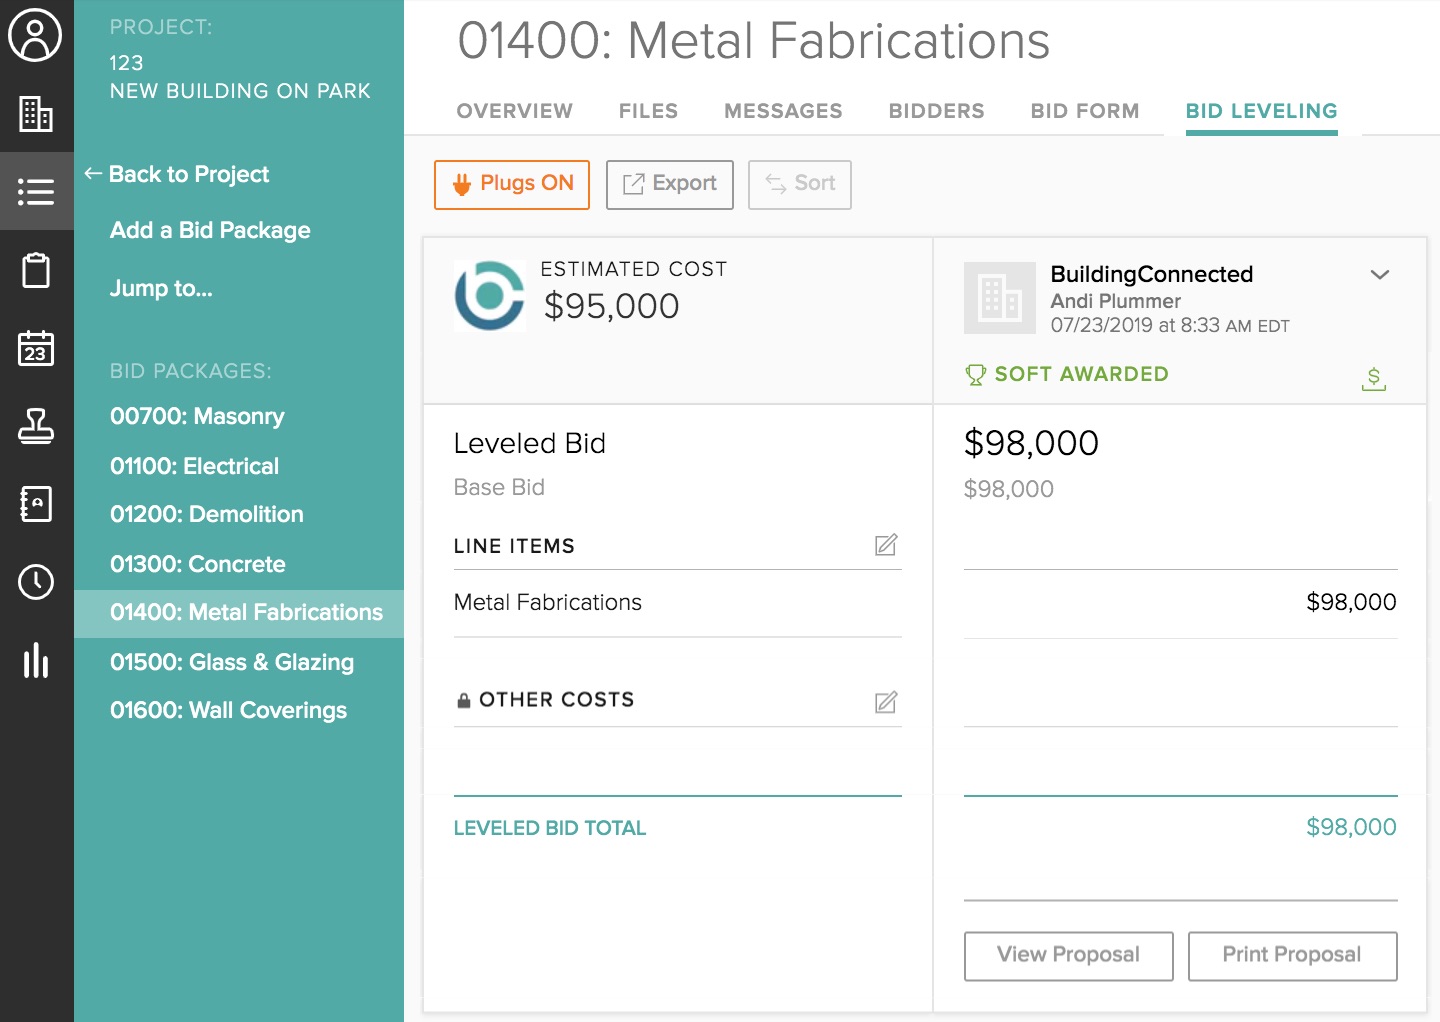Viewport: 1440px width, 1022px height.
Task: Edit Other Costs with pencil icon
Action: point(886,702)
